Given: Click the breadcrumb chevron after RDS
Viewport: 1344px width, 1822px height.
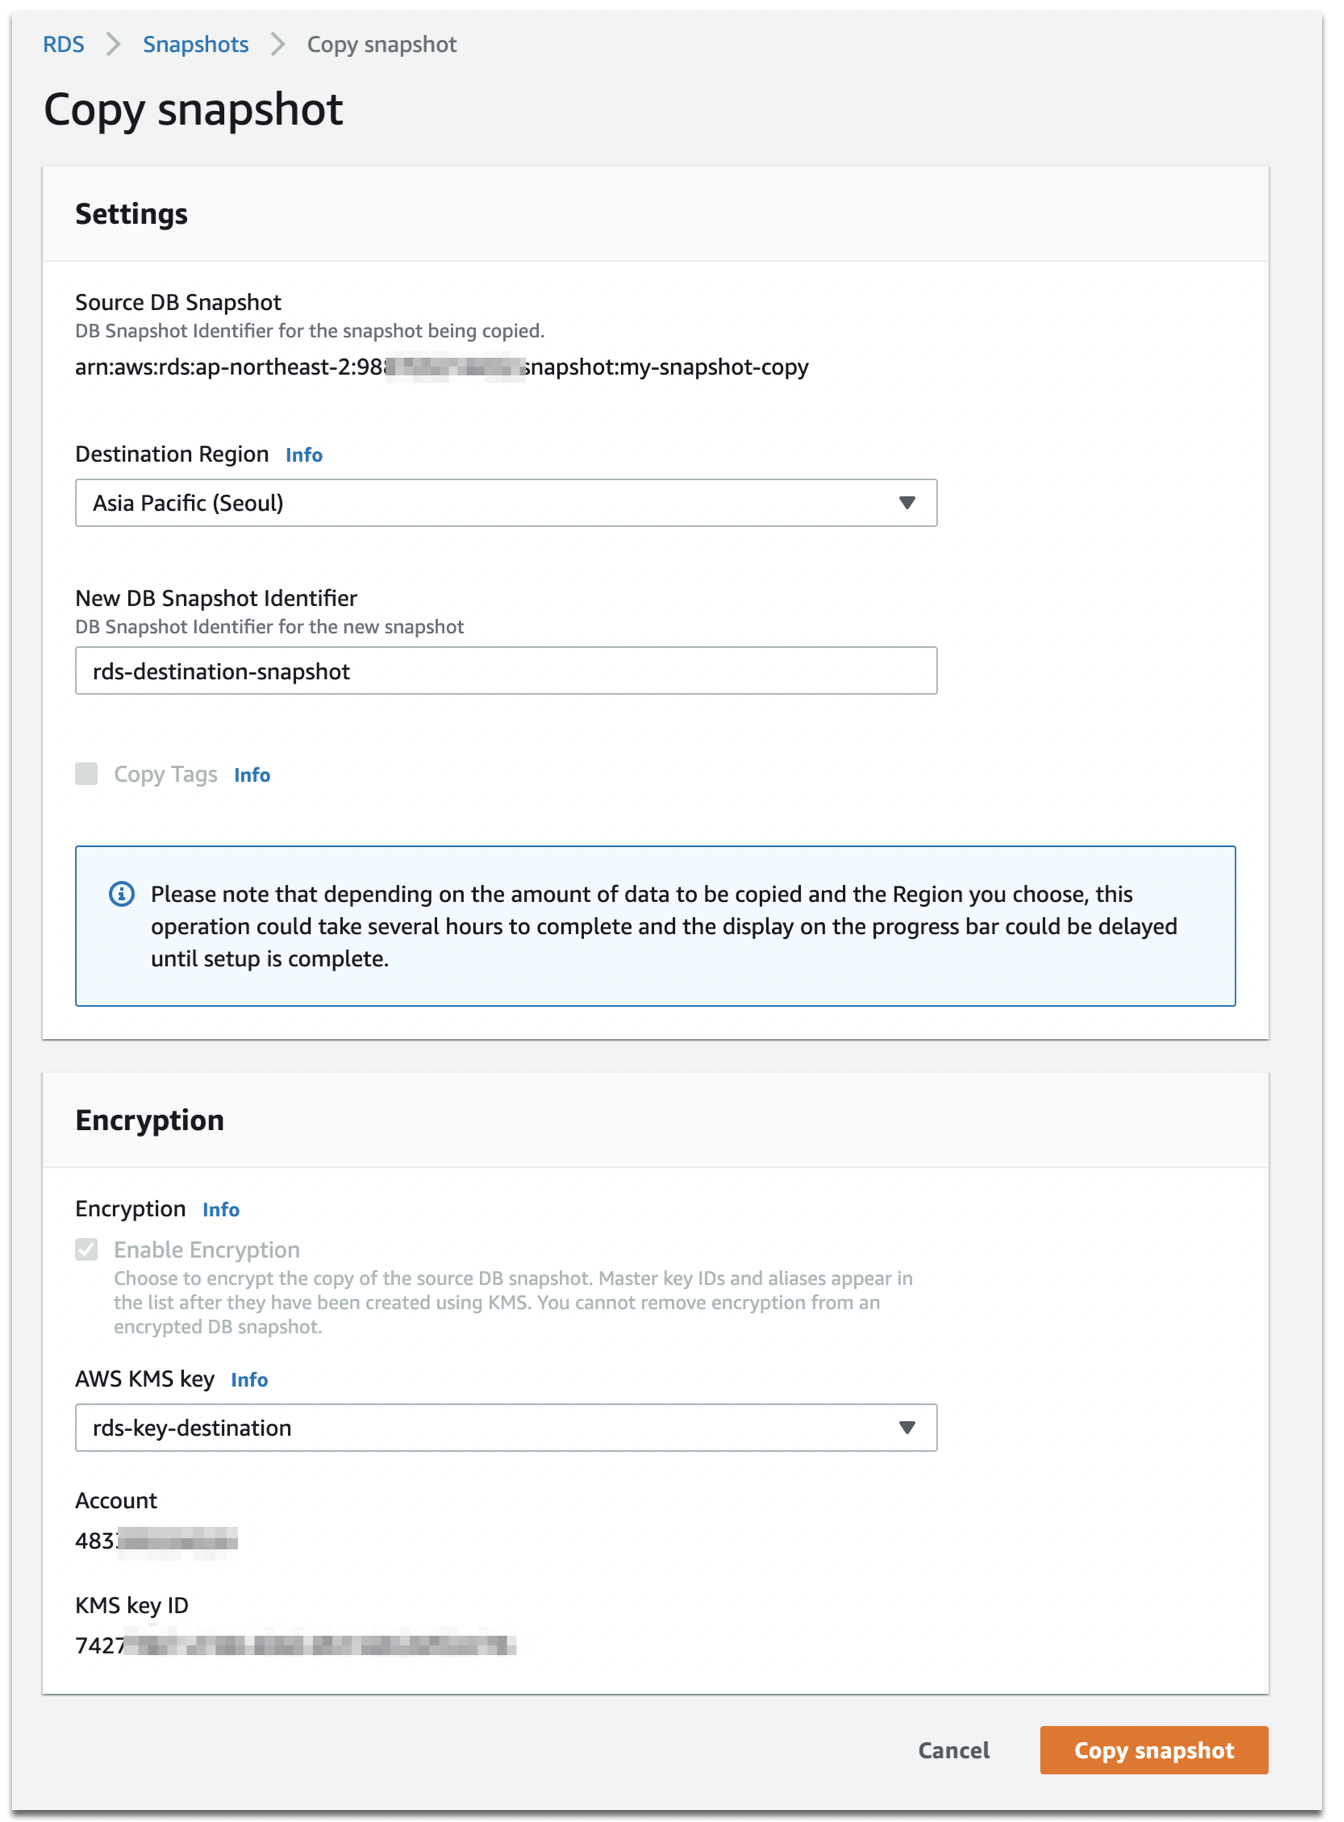Looking at the screenshot, I should [x=114, y=44].
